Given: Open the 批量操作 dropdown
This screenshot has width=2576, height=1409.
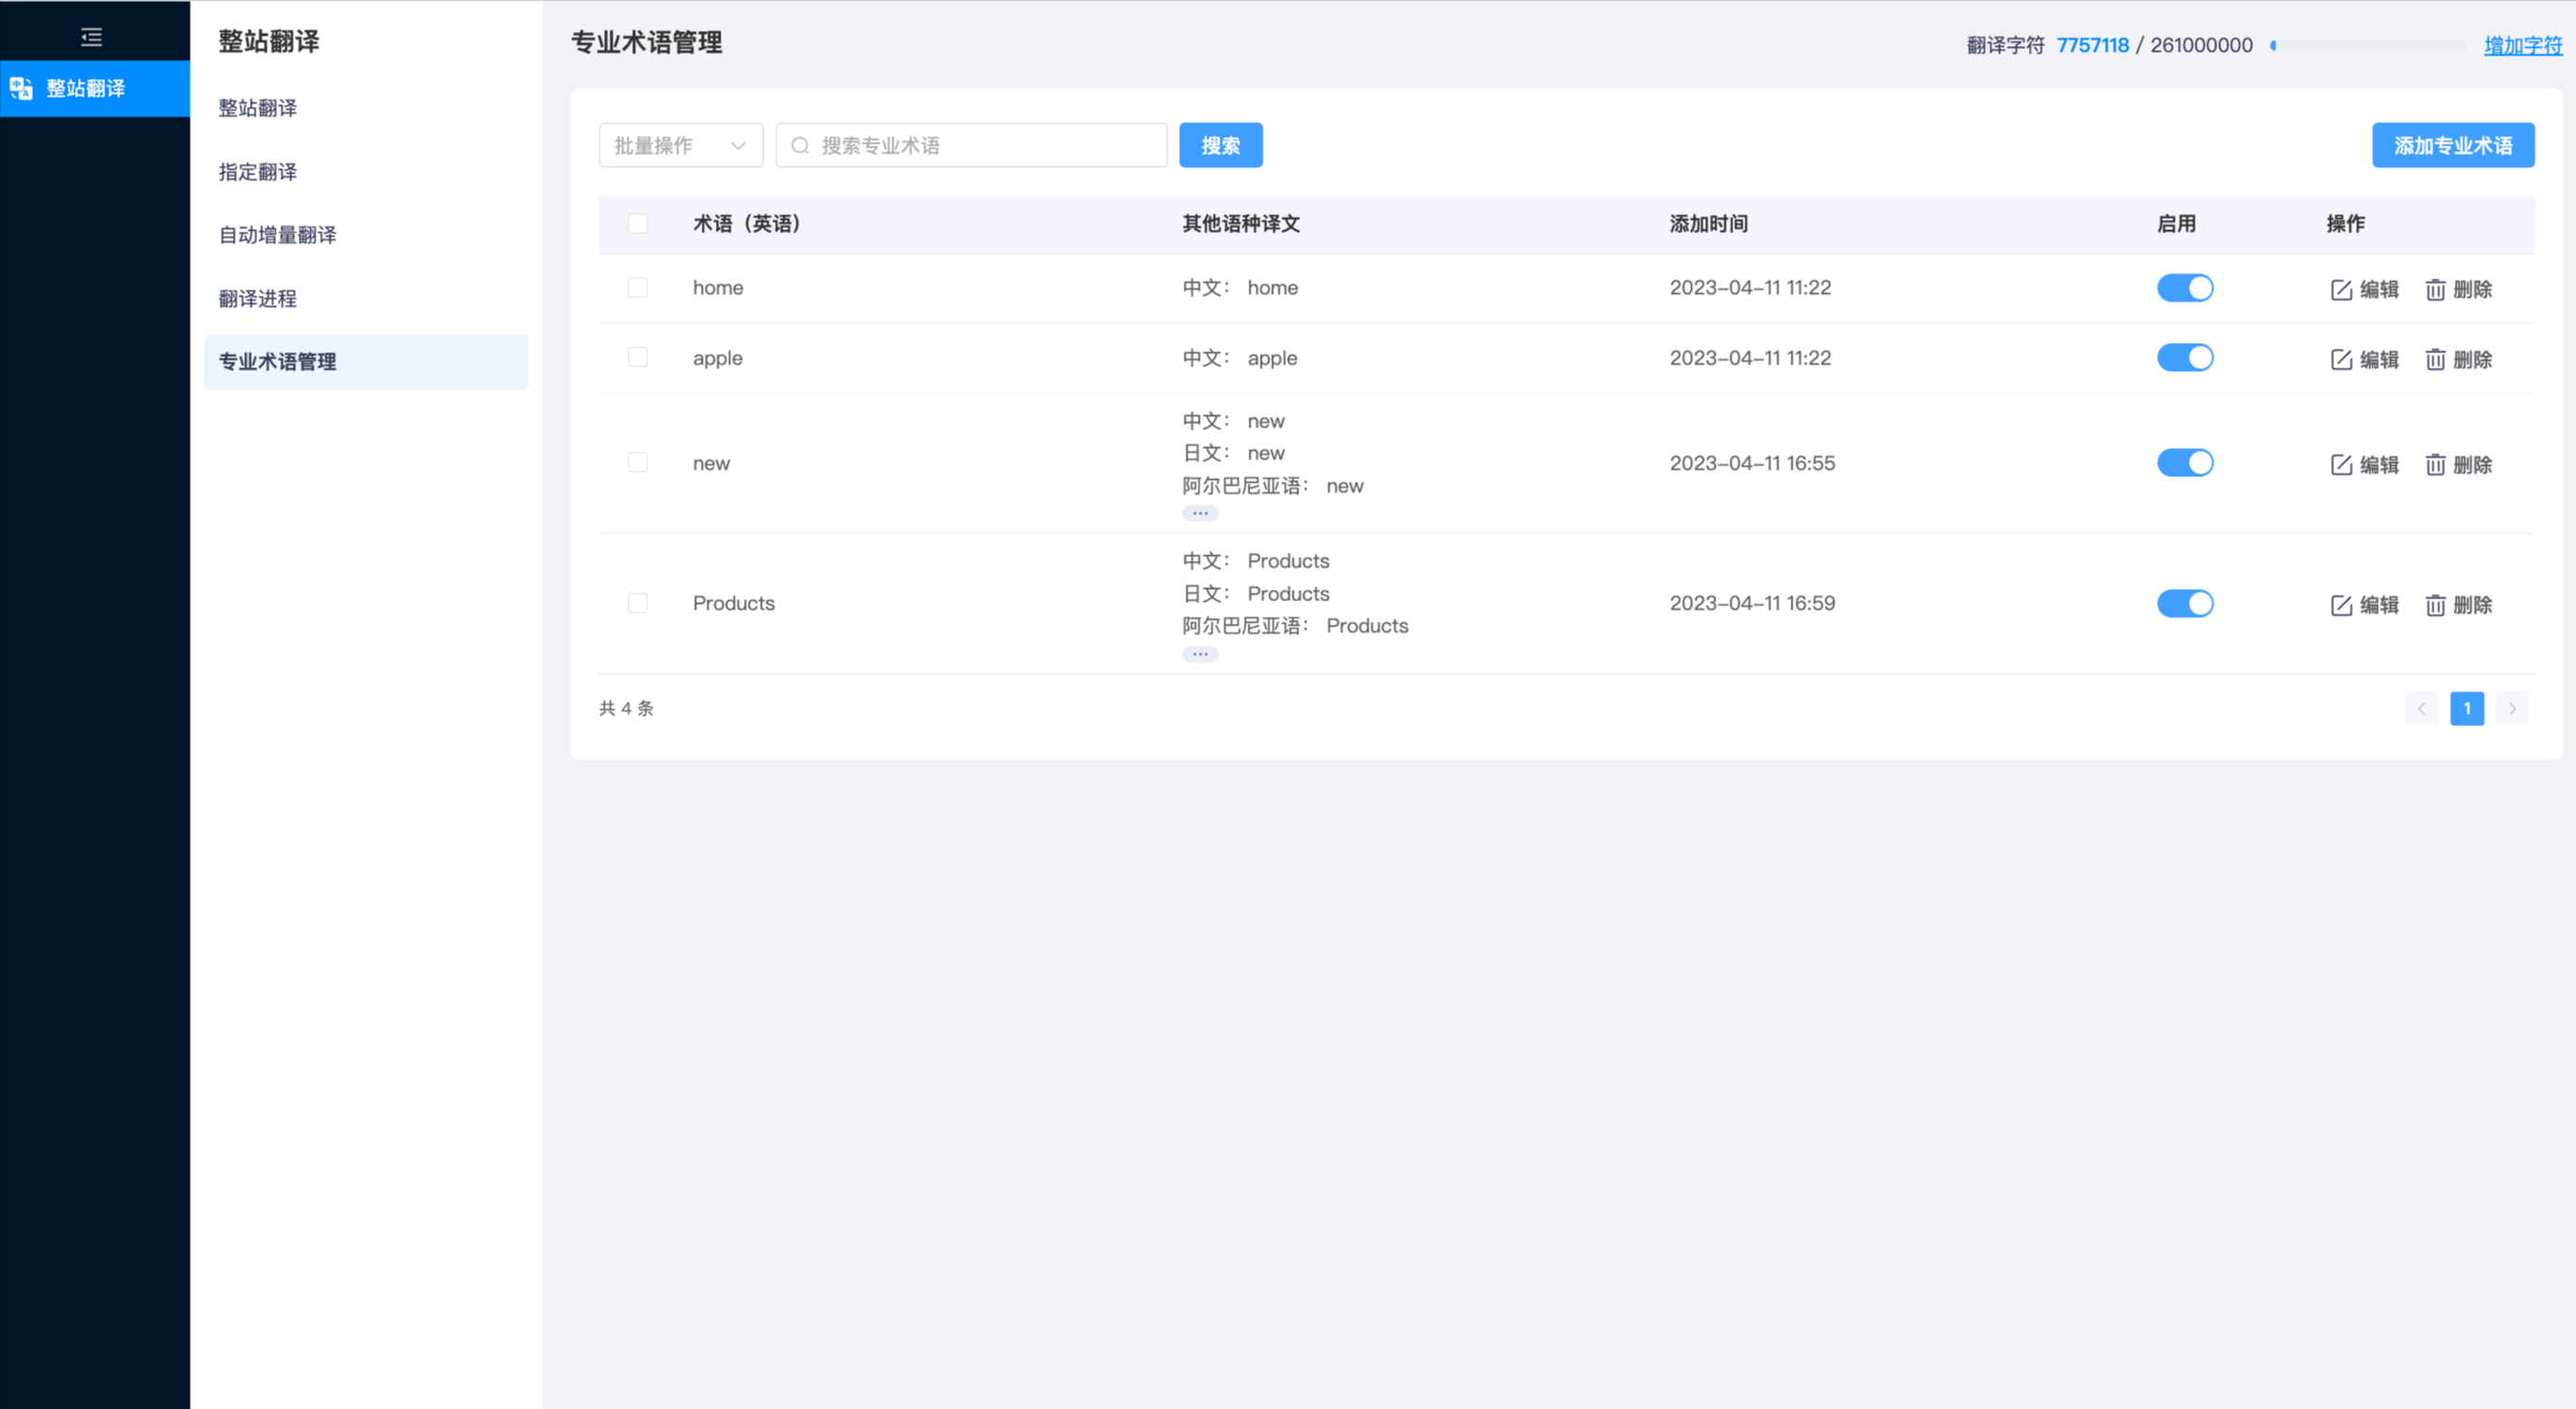Looking at the screenshot, I should [x=680, y=145].
